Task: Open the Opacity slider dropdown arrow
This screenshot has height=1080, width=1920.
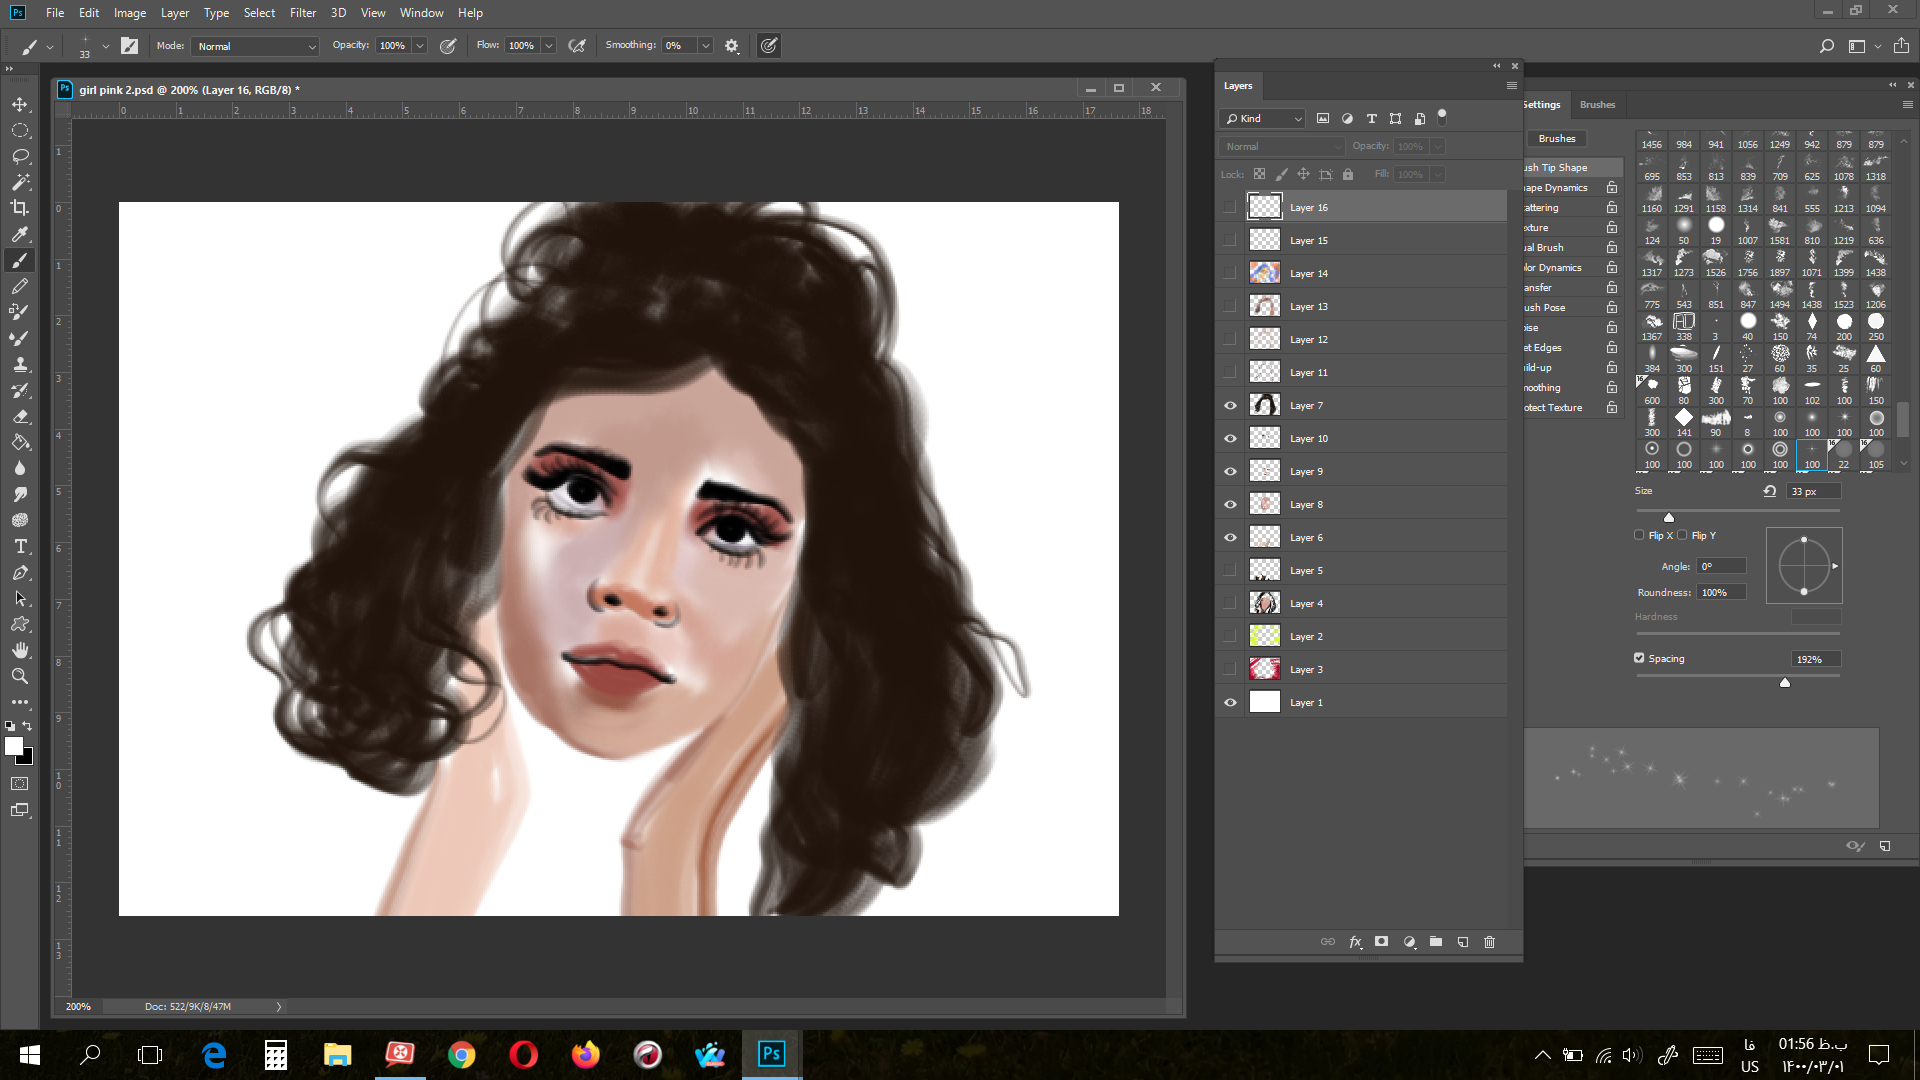Action: click(420, 46)
